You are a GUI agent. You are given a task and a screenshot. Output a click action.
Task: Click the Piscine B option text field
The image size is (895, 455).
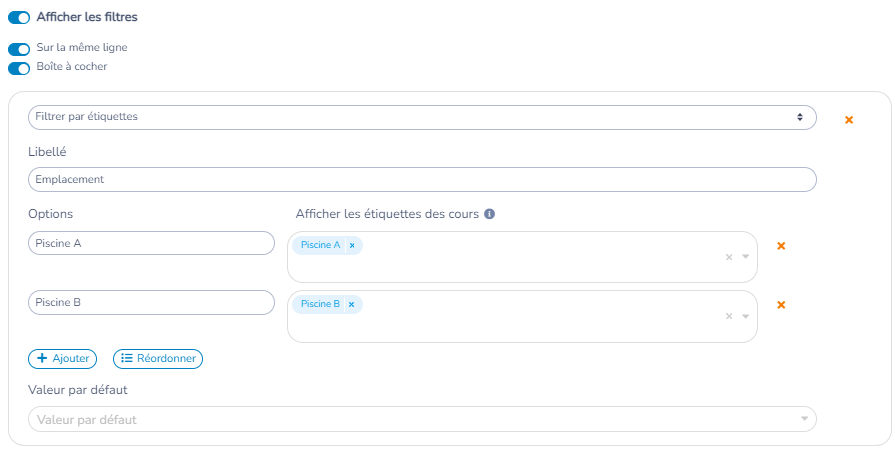click(x=151, y=303)
